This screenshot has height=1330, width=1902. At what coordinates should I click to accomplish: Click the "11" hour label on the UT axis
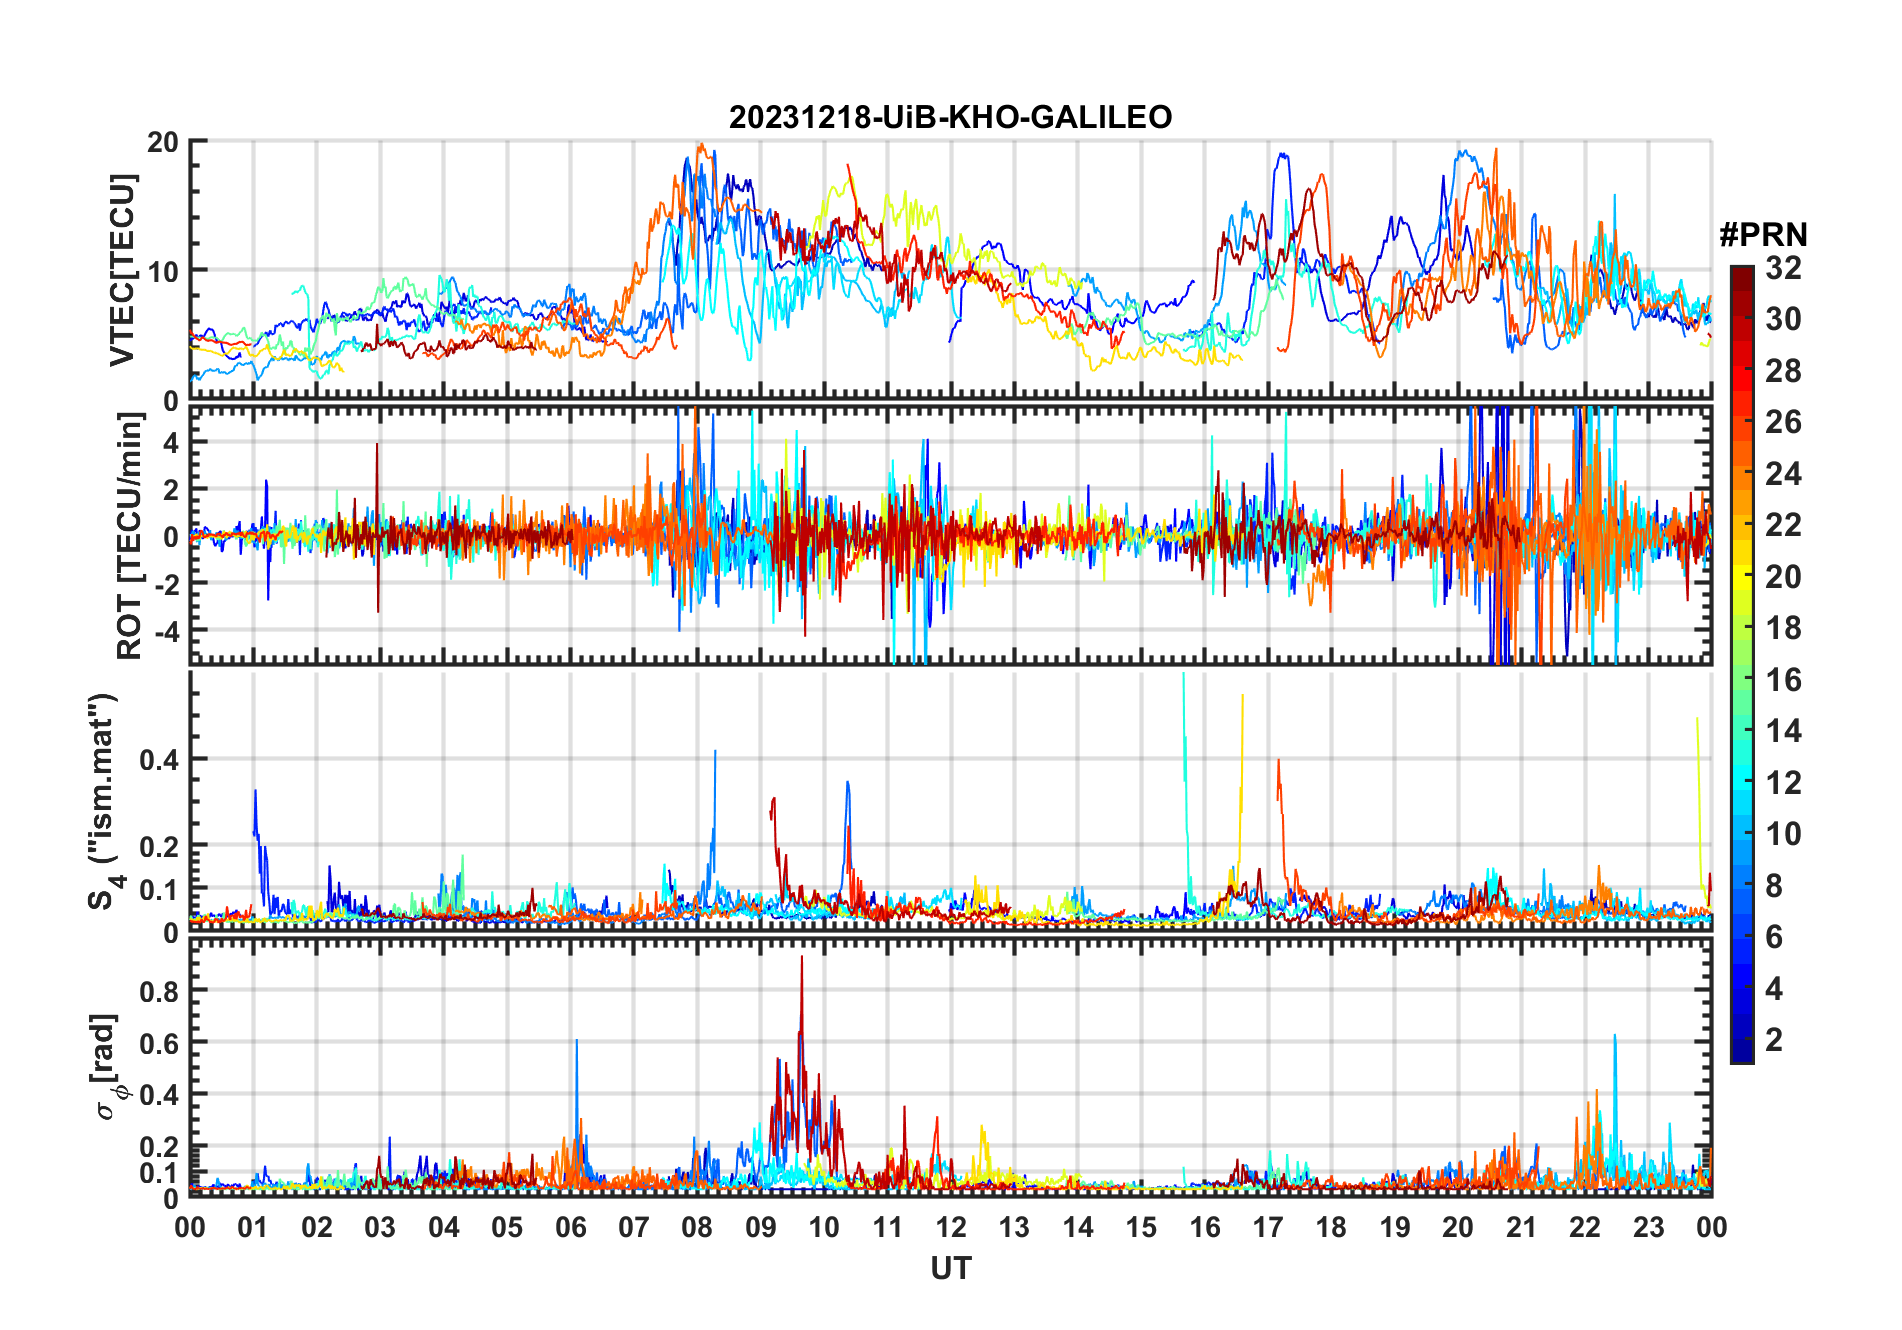point(888,1227)
